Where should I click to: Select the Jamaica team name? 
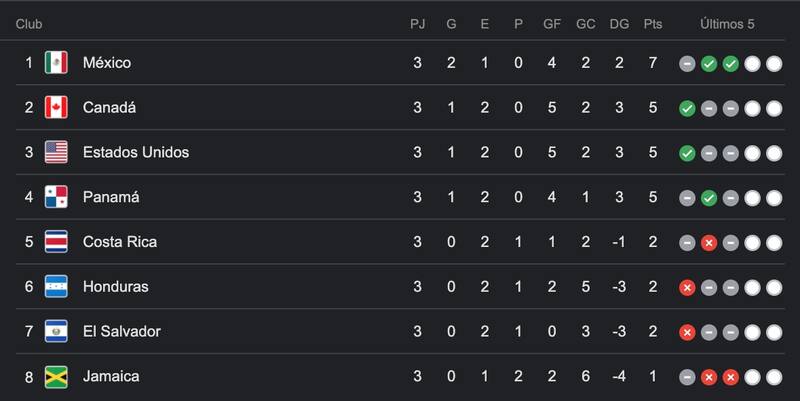point(111,376)
